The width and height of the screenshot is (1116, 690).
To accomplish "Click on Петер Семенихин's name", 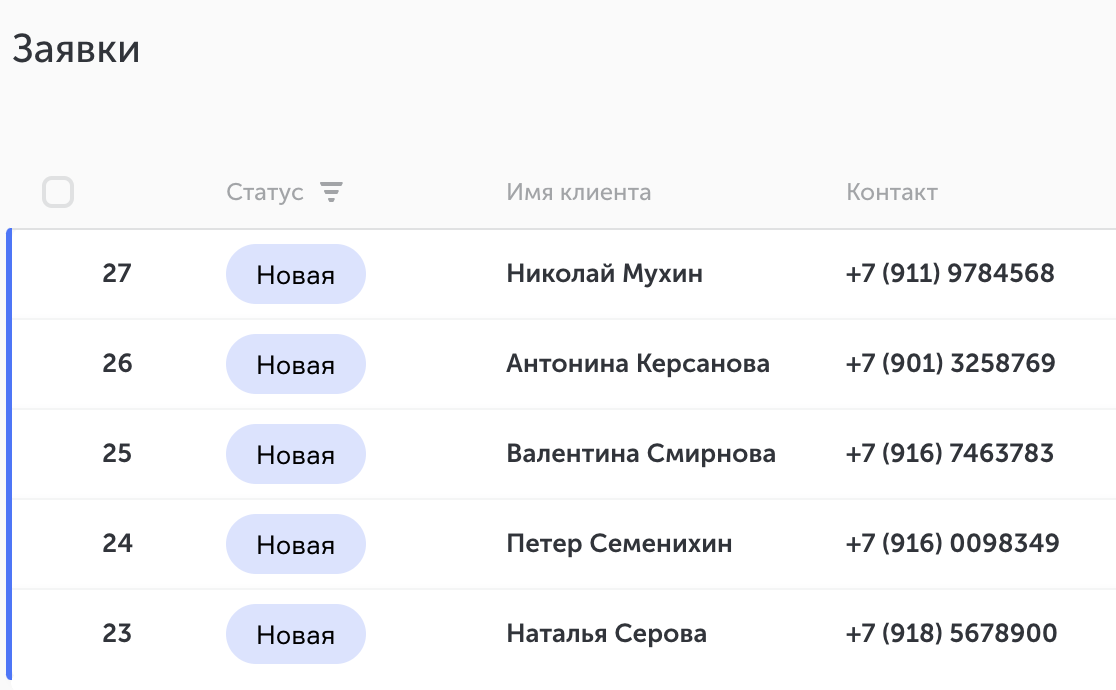I will coord(619,543).
